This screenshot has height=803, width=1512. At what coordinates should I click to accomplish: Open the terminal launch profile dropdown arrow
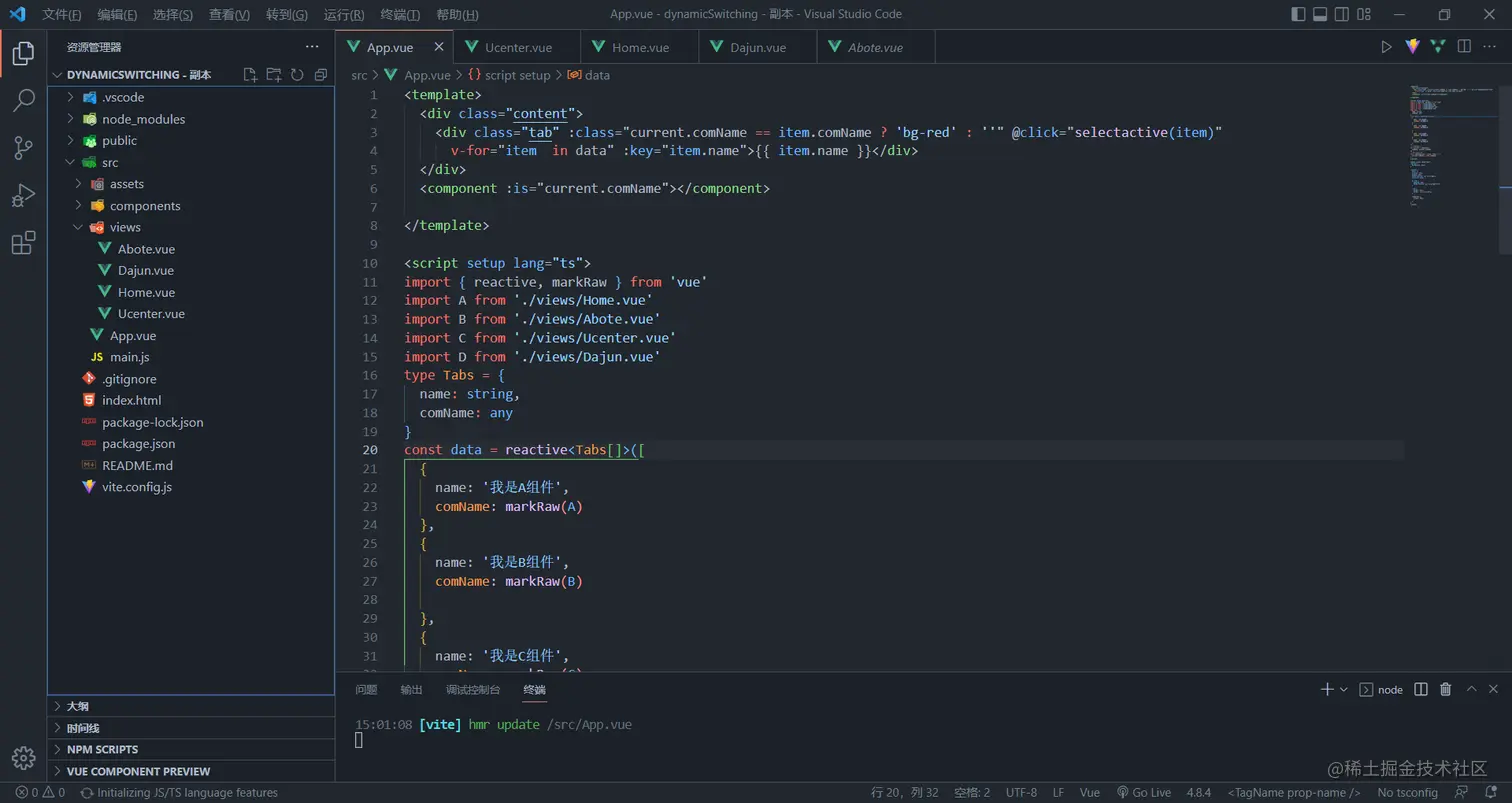pos(1343,689)
